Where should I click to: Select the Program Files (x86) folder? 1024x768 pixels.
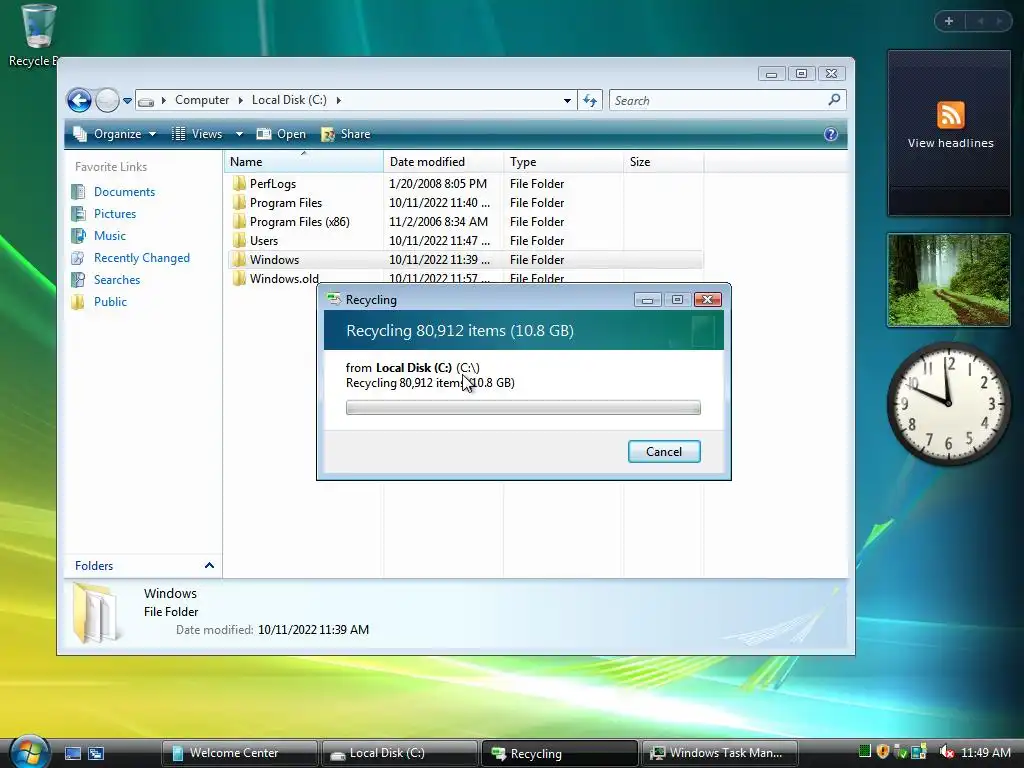click(x=299, y=222)
